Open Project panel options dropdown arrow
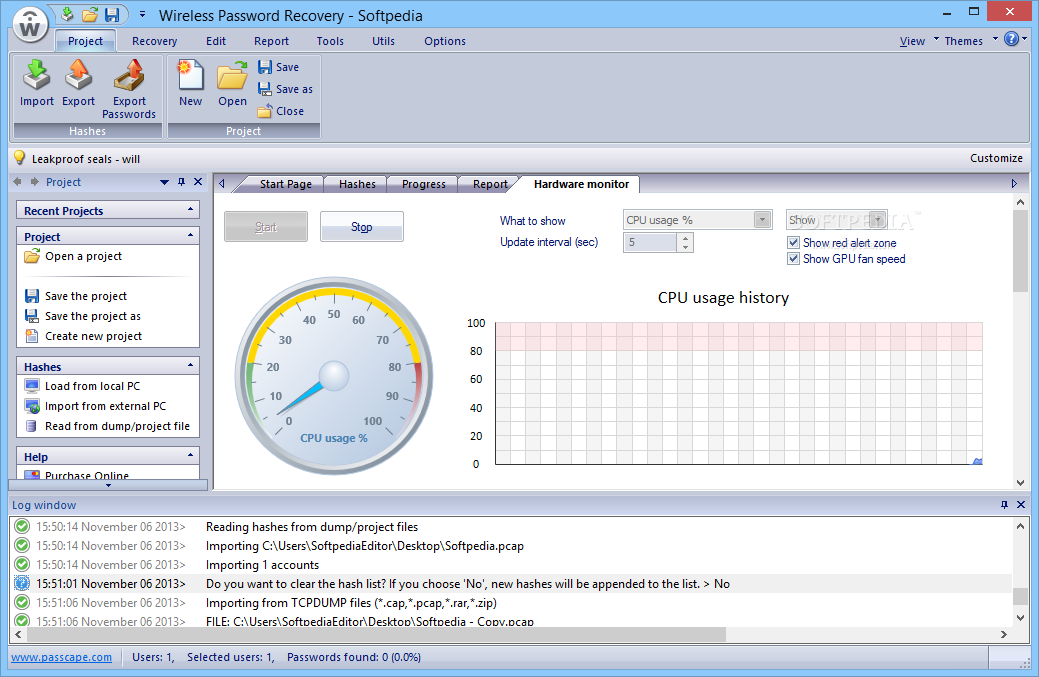Image resolution: width=1039 pixels, height=677 pixels. coord(164,182)
